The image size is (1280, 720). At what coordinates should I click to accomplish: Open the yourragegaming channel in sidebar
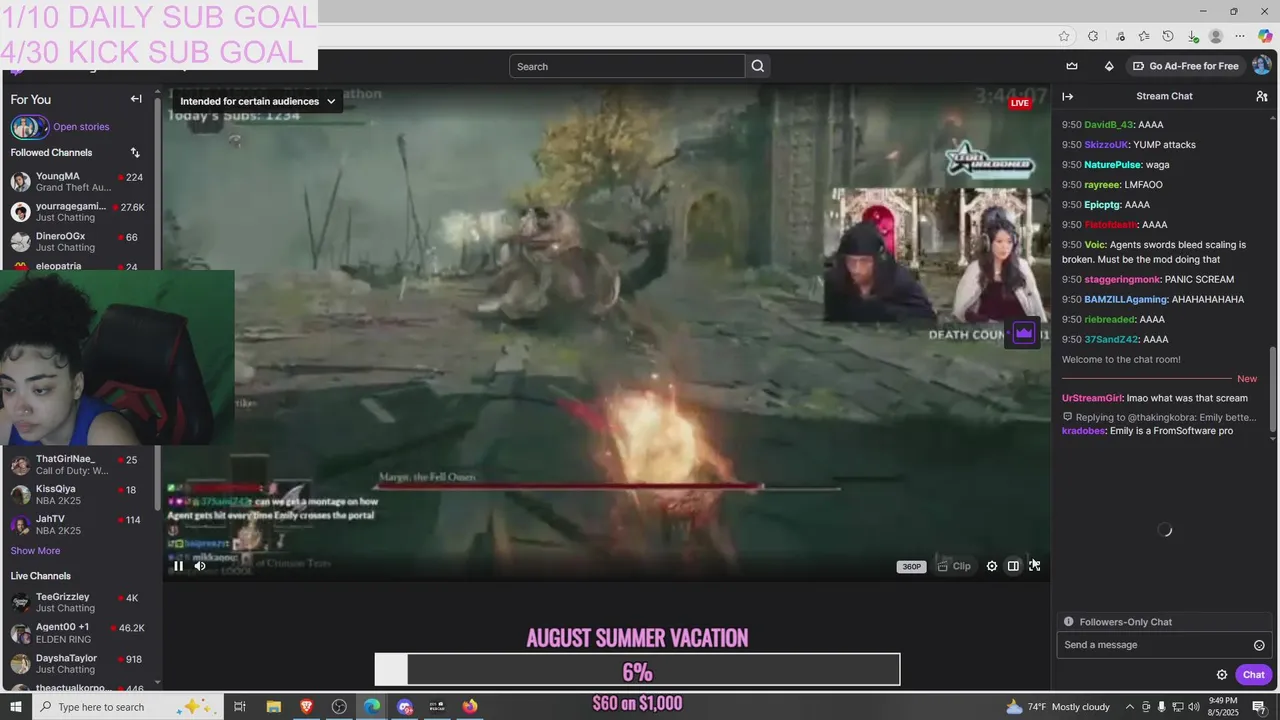77,211
